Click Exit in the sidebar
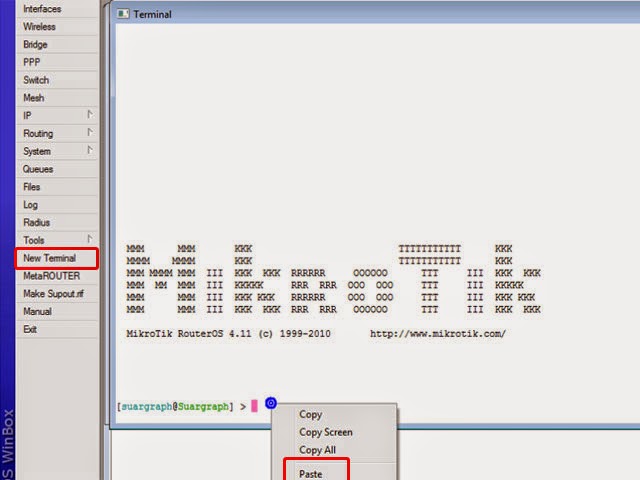 [57, 329]
